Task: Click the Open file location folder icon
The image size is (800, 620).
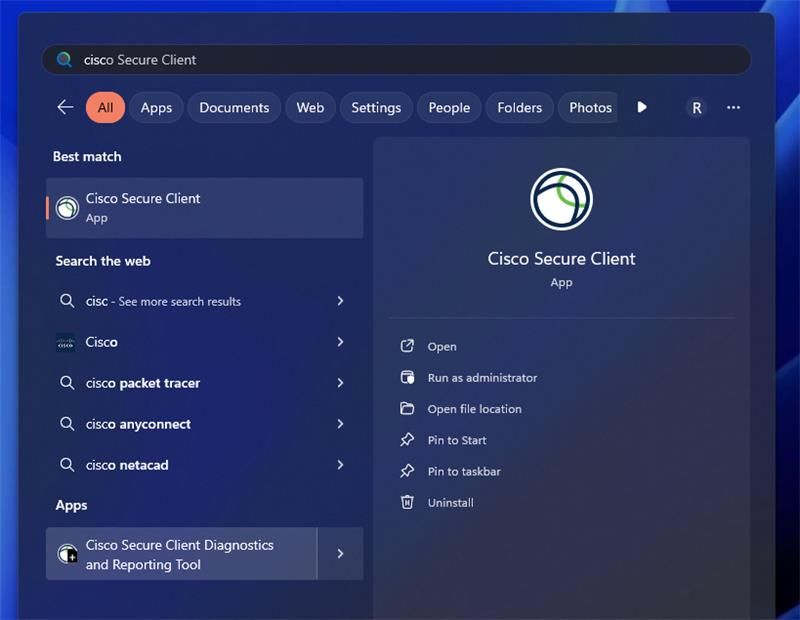Action: (407, 409)
